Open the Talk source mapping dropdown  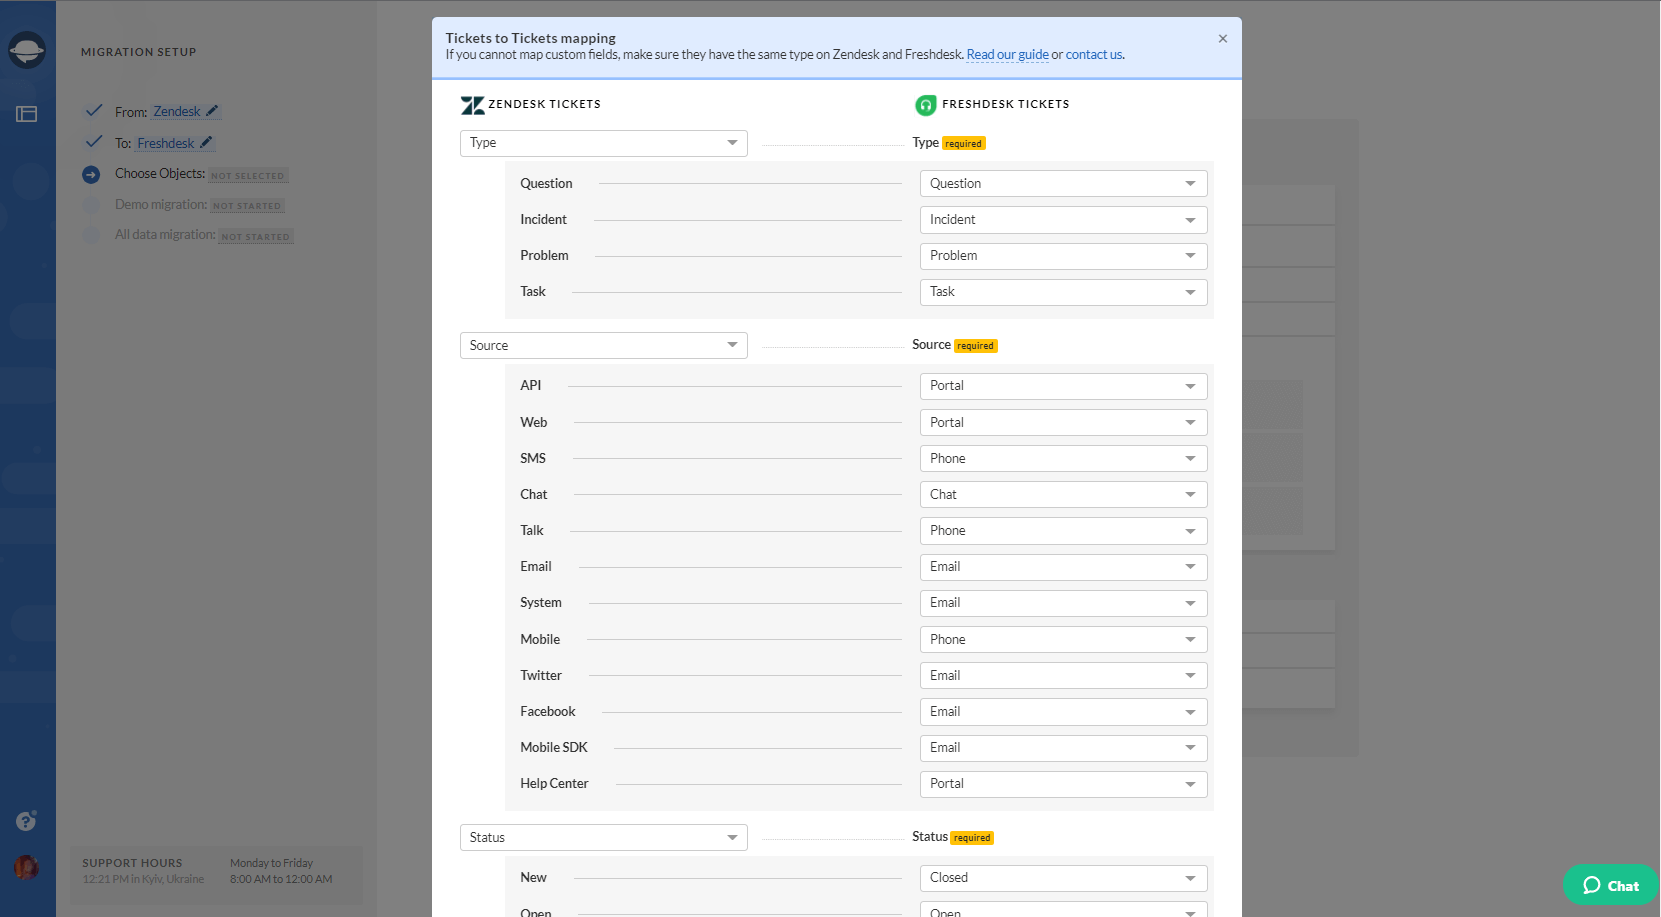tap(1064, 530)
